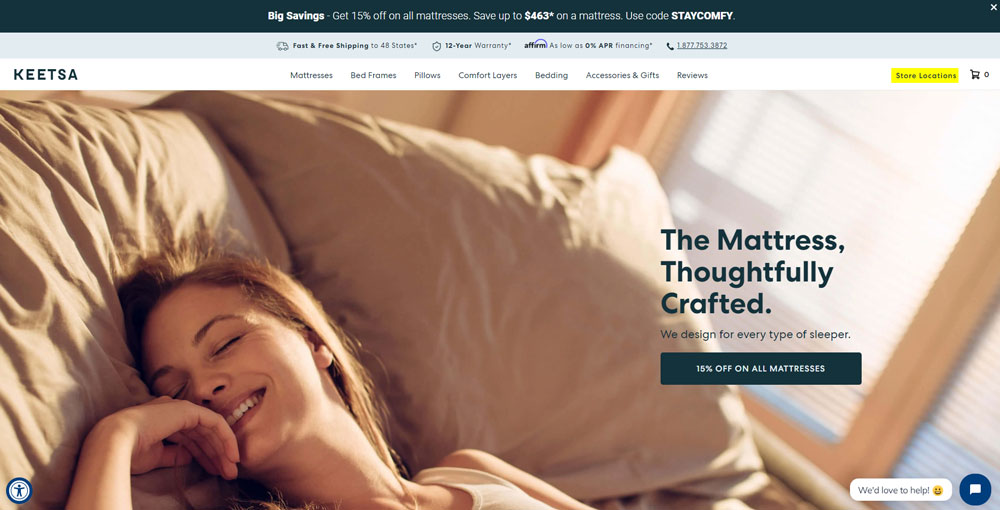Click the delivery truck shipping icon
The height and width of the screenshot is (510, 1000).
[x=282, y=46]
